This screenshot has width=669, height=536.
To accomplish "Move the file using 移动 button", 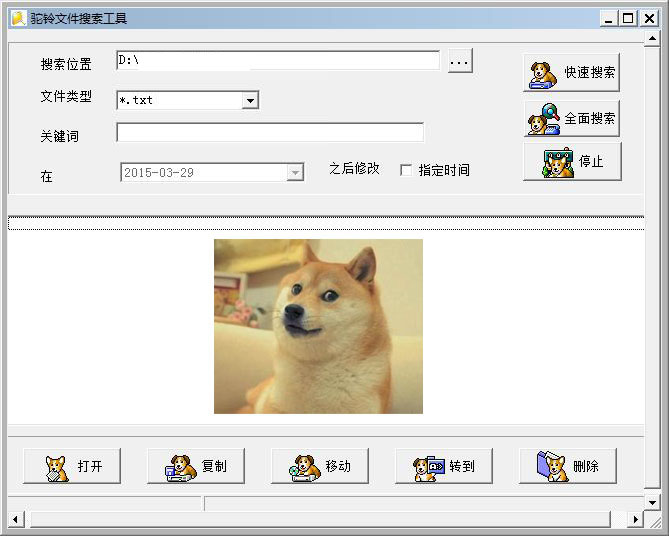I will tap(320, 466).
